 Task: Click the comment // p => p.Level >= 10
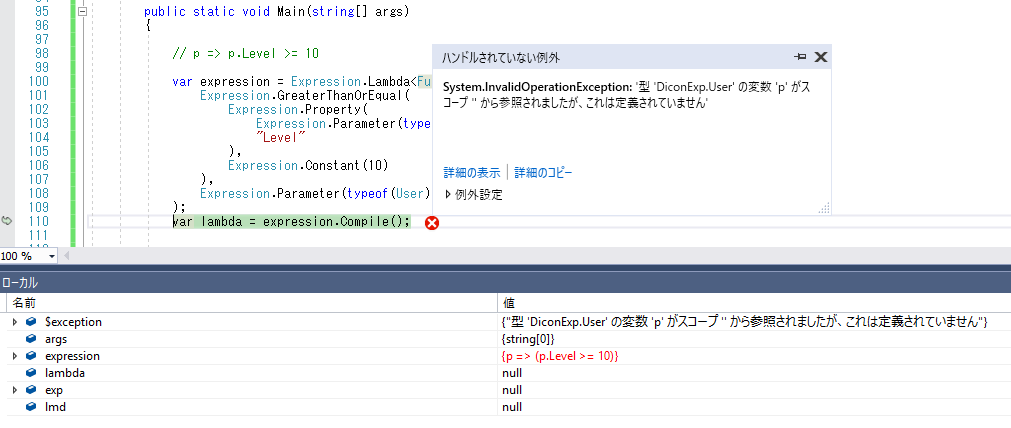pos(246,54)
